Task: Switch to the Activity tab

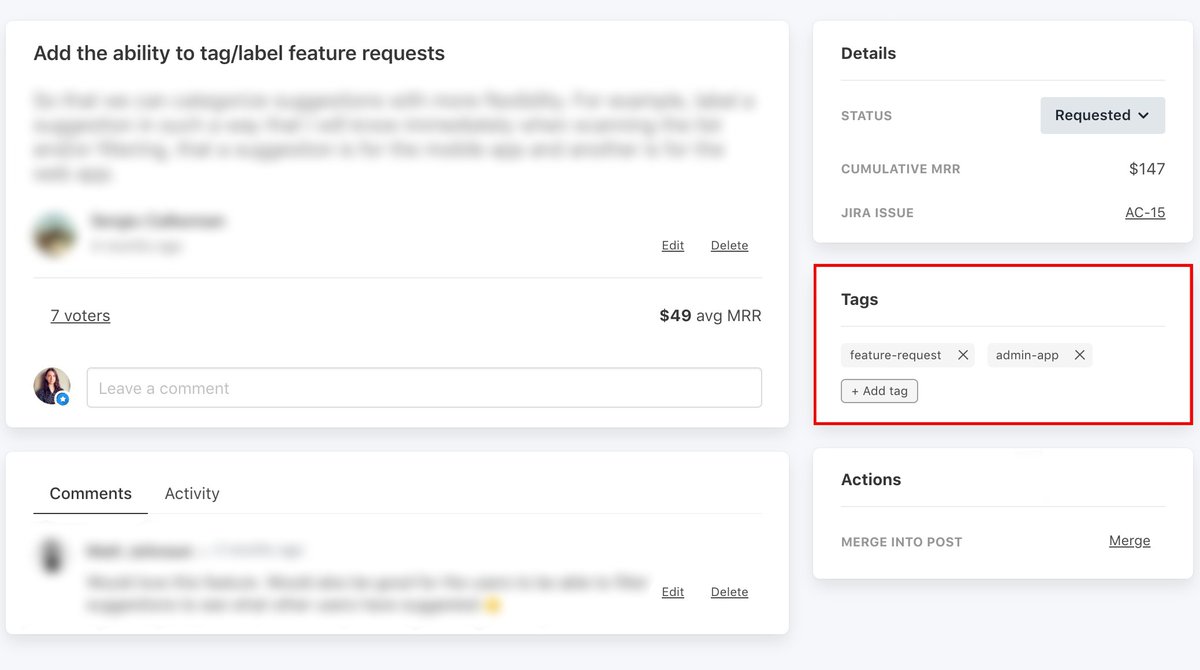Action: click(x=192, y=493)
